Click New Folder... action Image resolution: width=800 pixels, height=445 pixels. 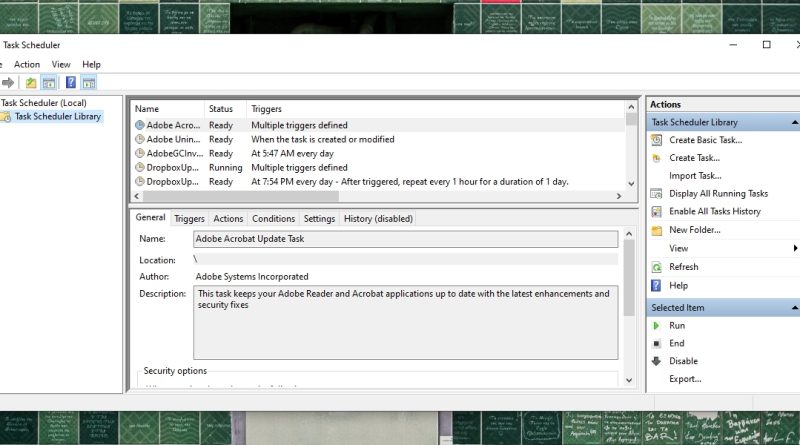coord(695,230)
